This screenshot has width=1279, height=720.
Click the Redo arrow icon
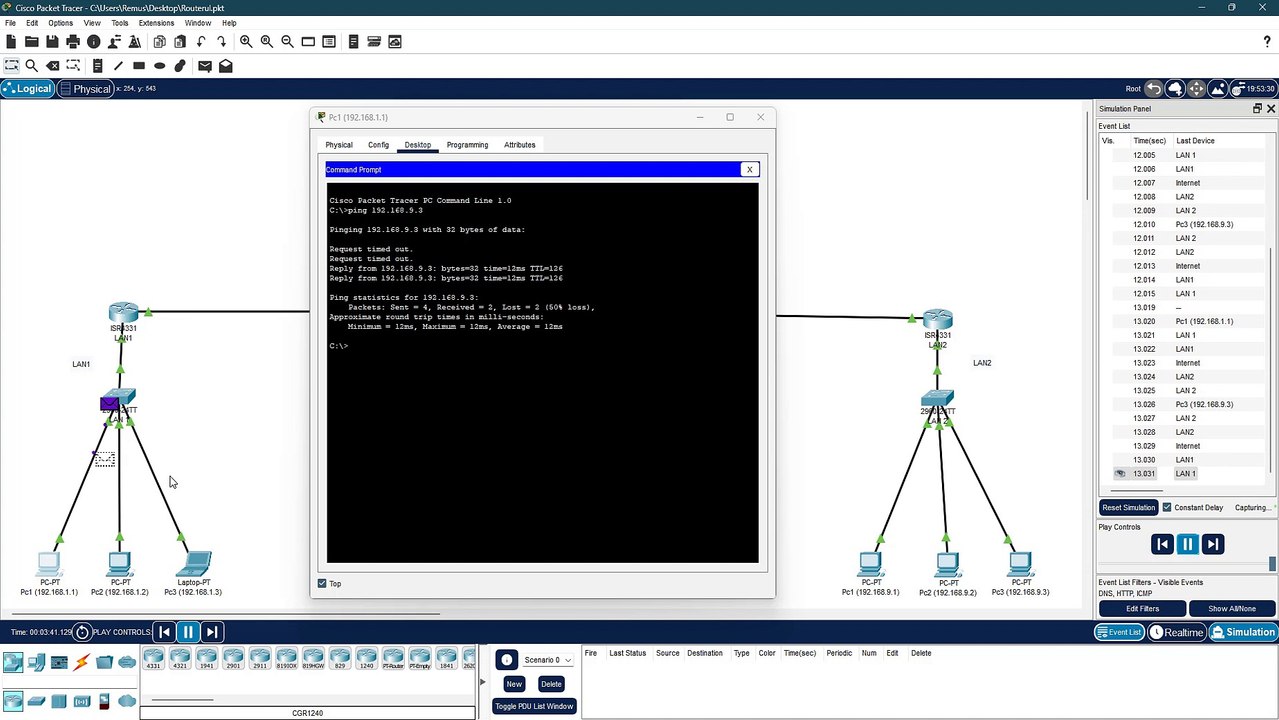pos(221,42)
